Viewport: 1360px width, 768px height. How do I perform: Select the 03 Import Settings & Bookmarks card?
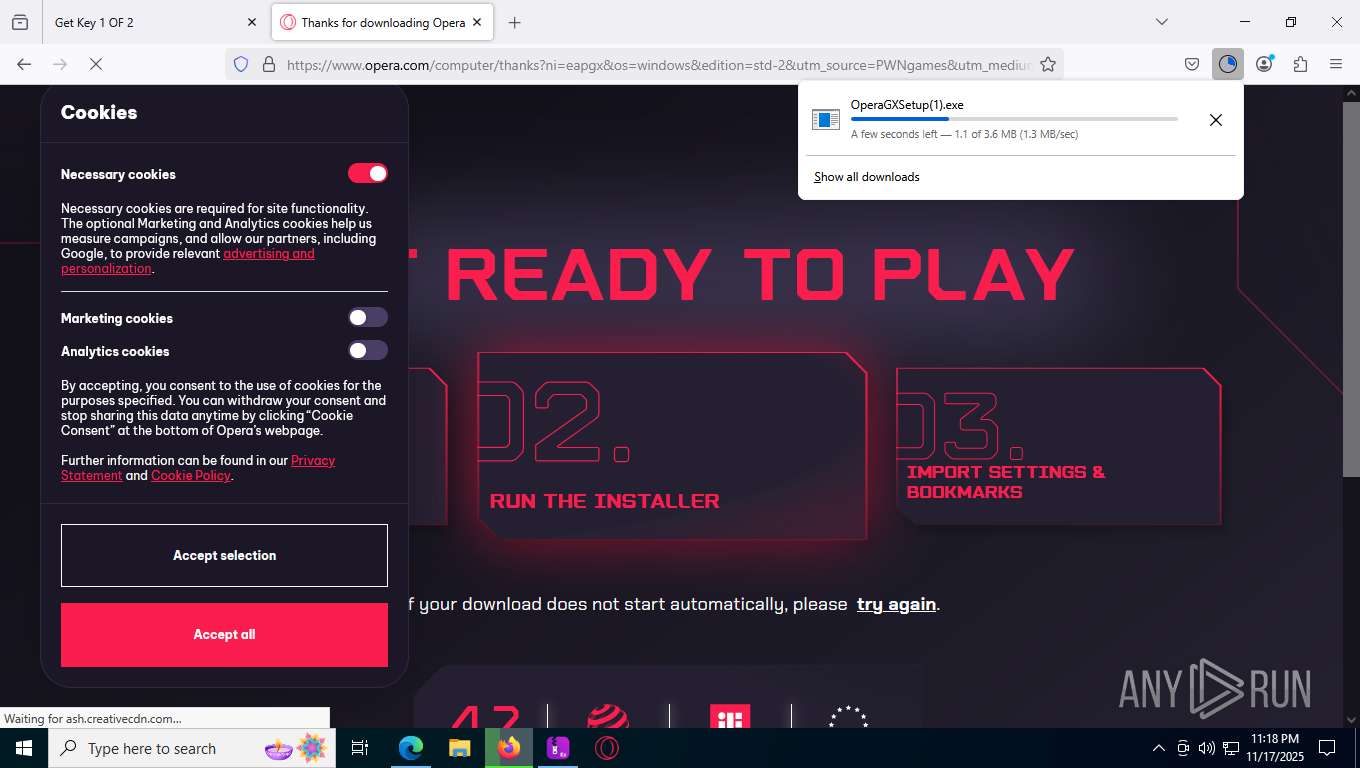(1058, 446)
